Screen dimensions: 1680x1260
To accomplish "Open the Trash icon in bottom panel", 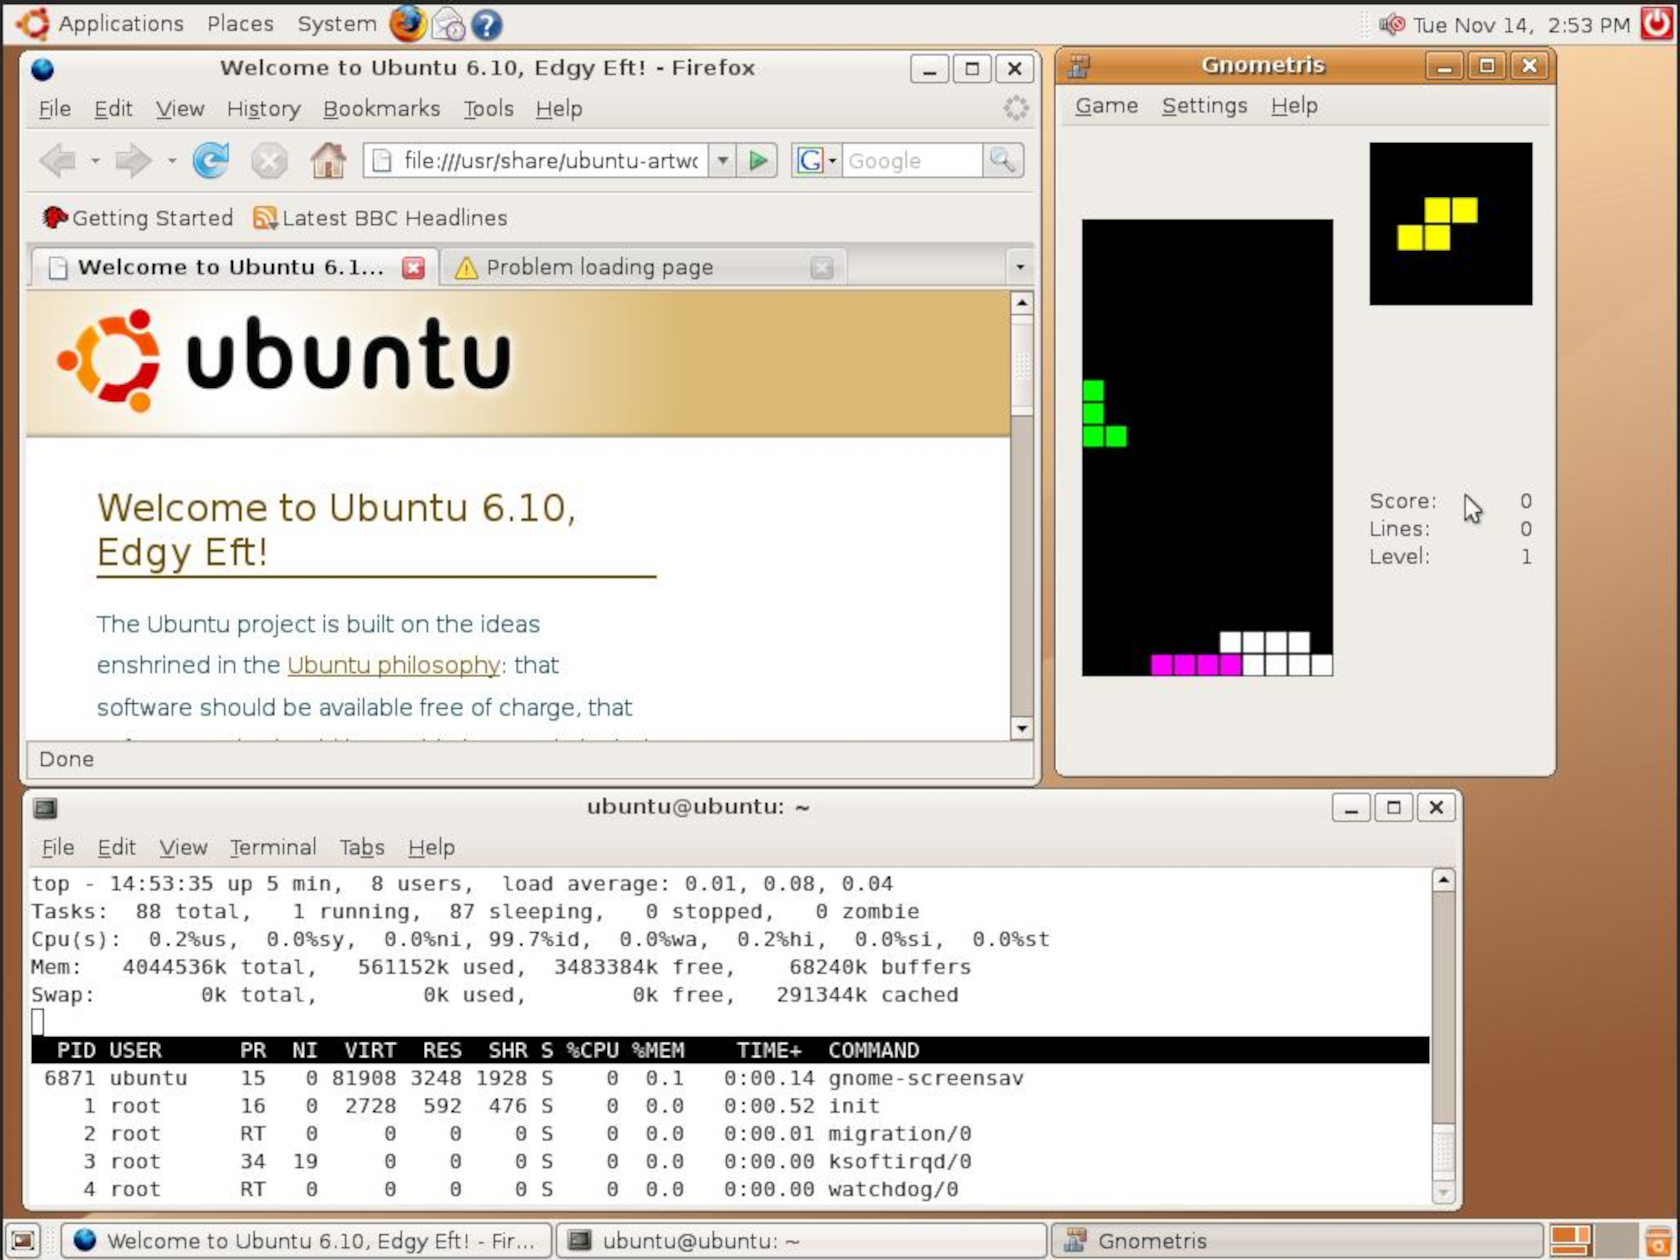I will (1660, 1241).
